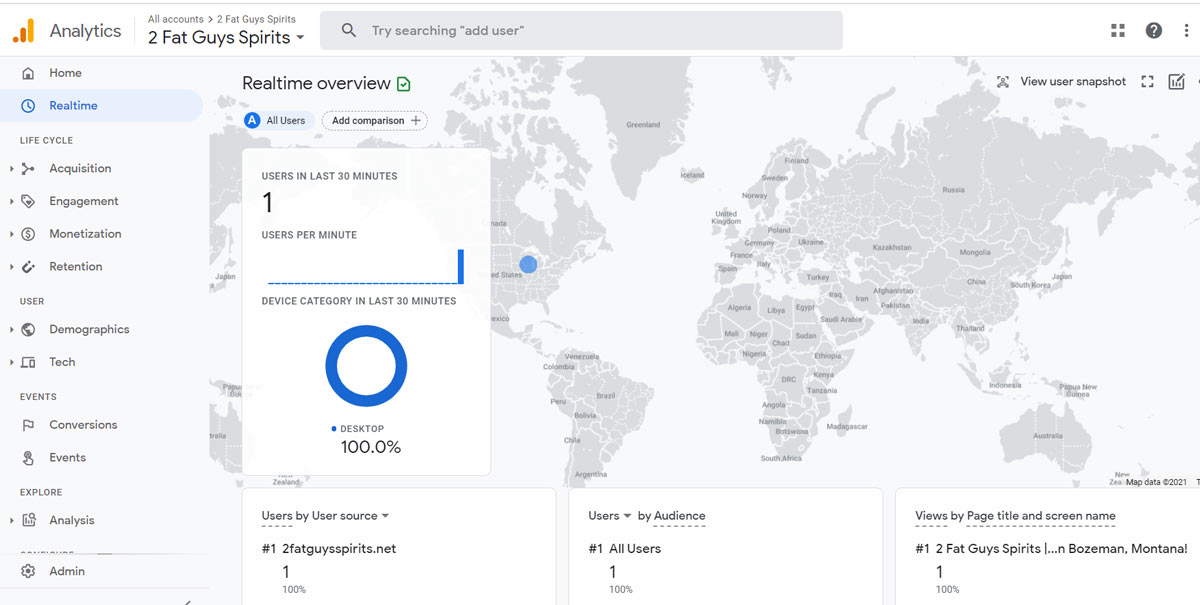Open Analysis under Explore
Screen dimensions: 1200x605
click(72, 521)
